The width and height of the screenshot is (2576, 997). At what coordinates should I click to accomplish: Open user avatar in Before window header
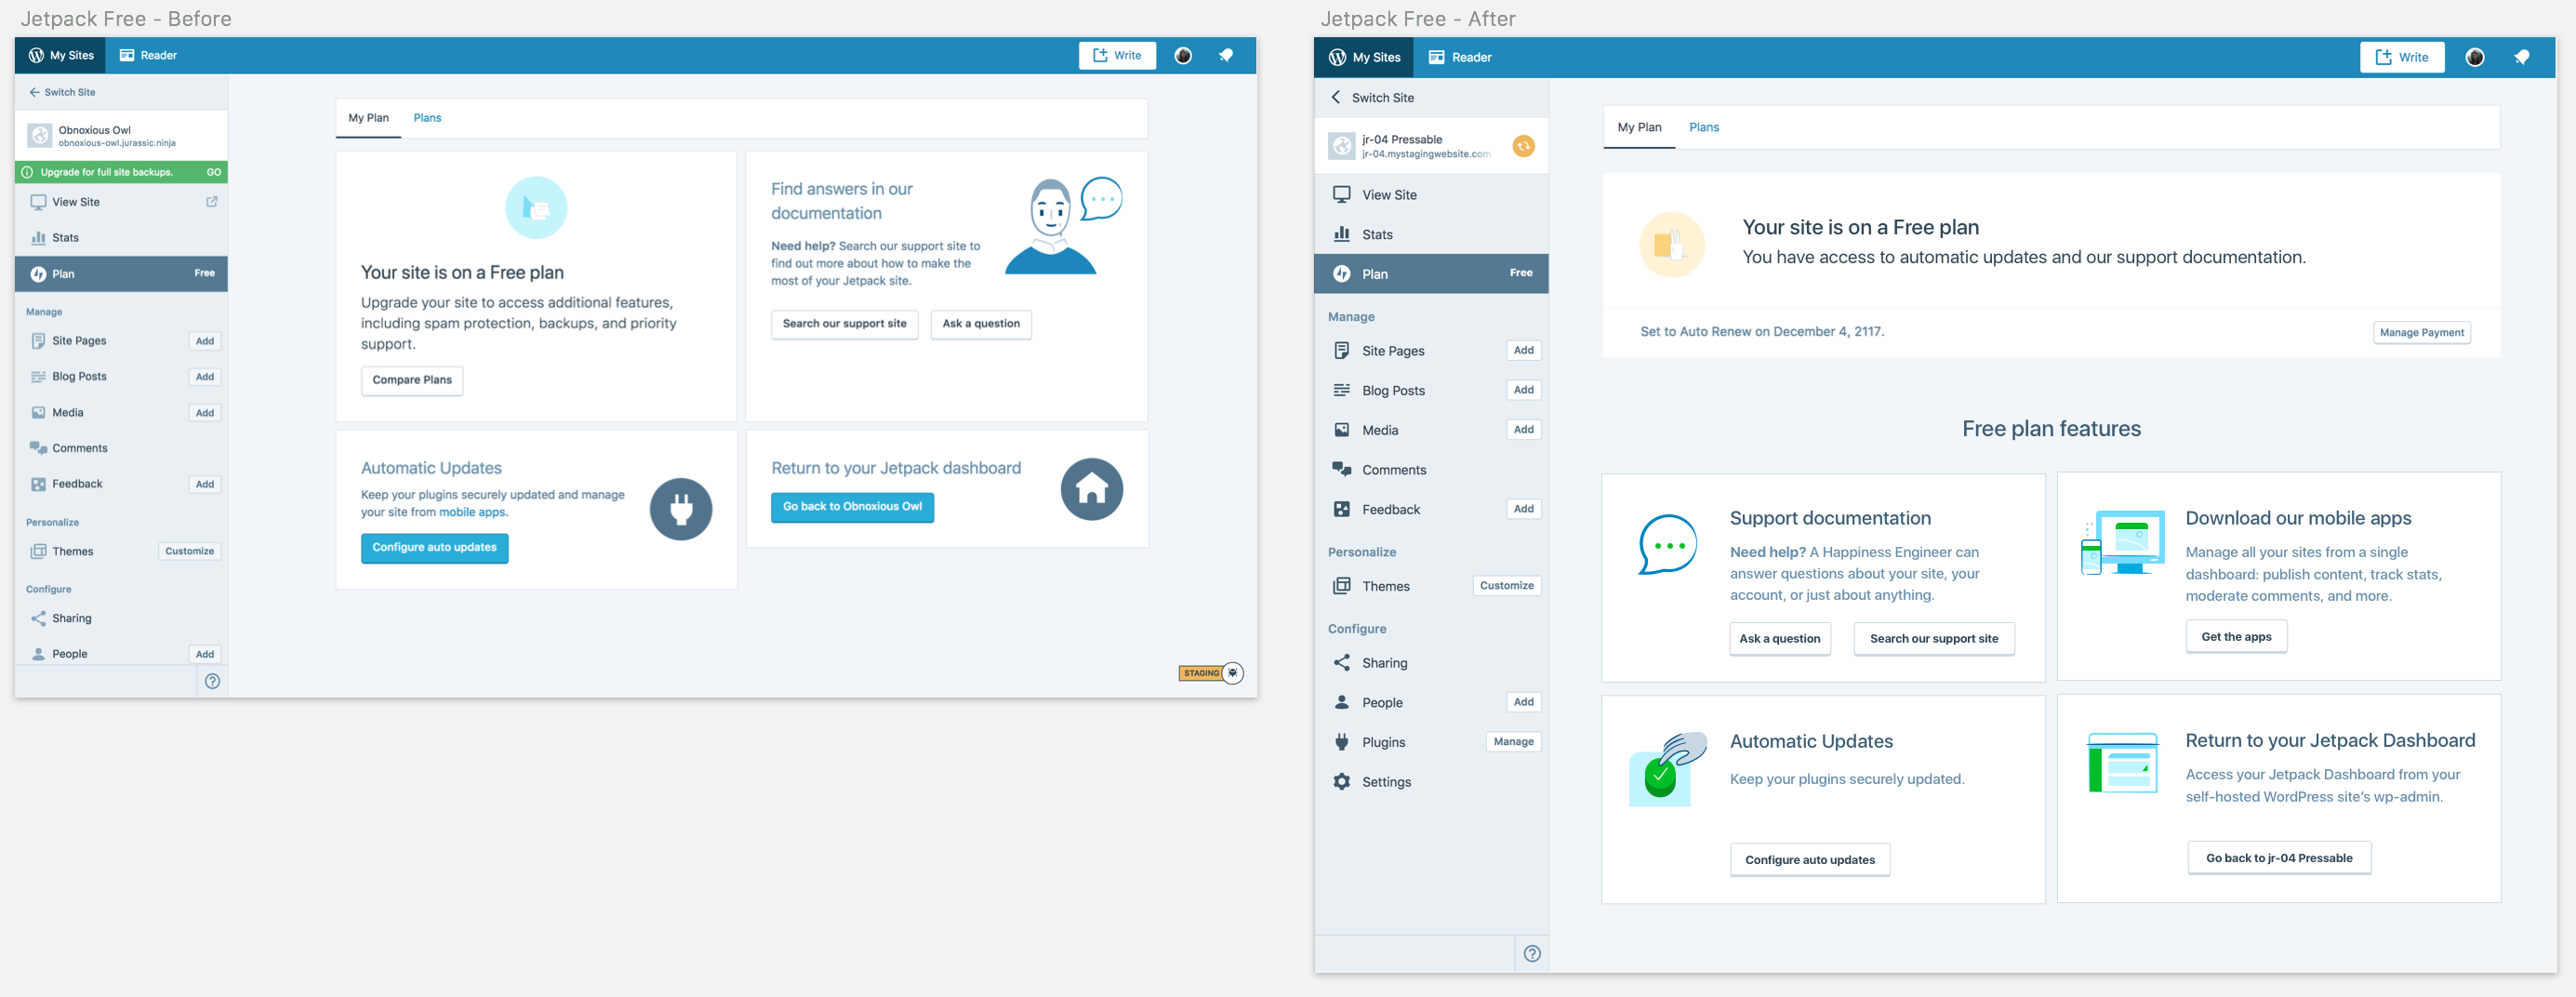(1183, 56)
